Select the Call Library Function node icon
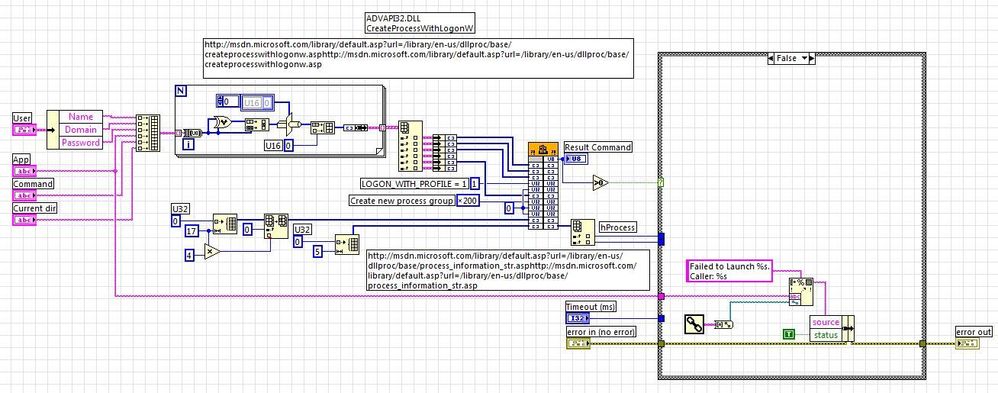The height and width of the screenshot is (393, 998). click(543, 149)
